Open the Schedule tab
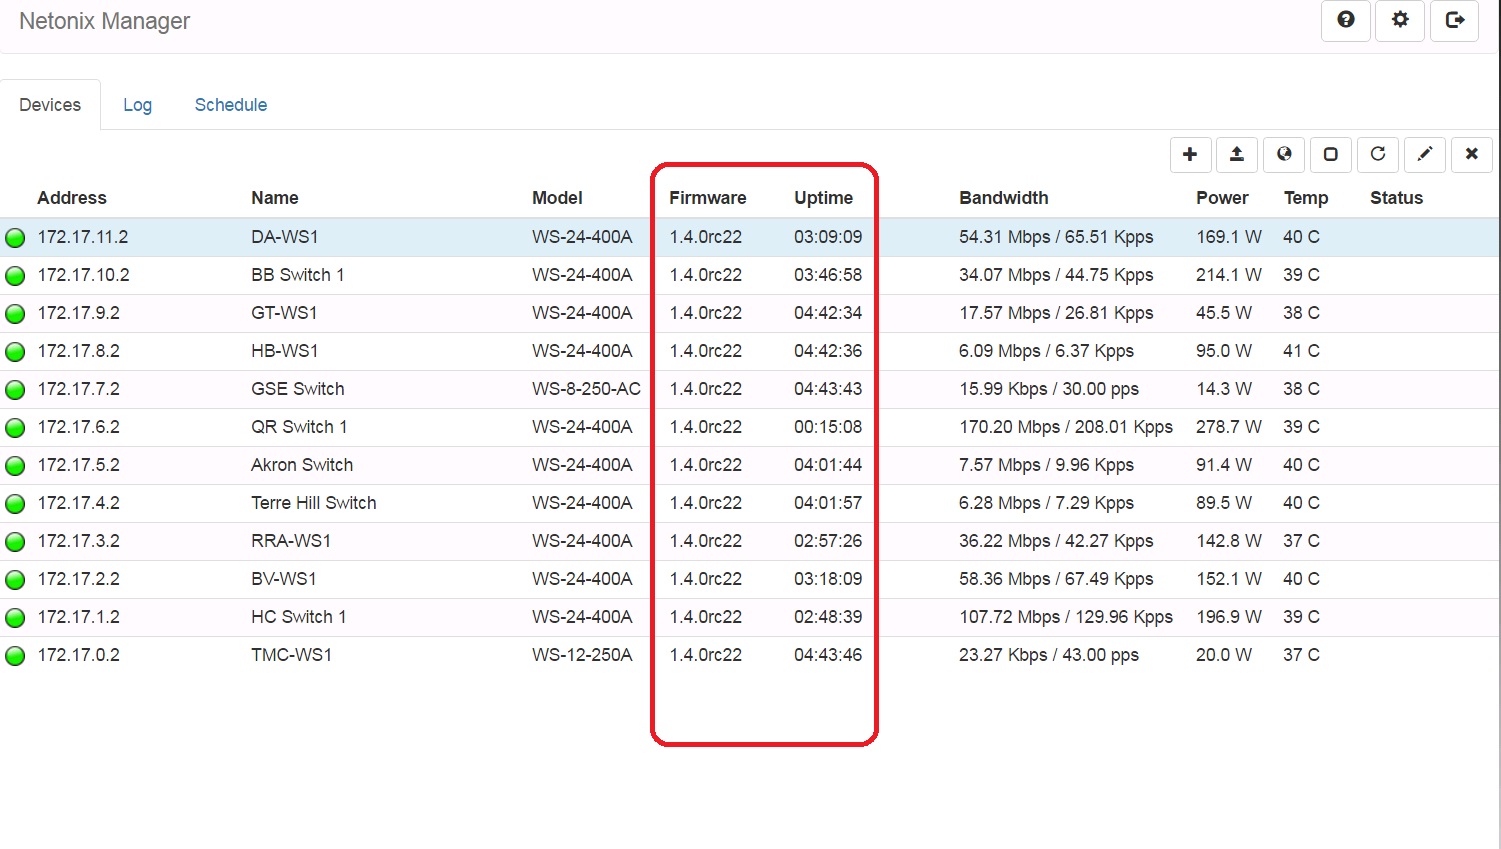Screen dimensions: 1501x849 231,105
